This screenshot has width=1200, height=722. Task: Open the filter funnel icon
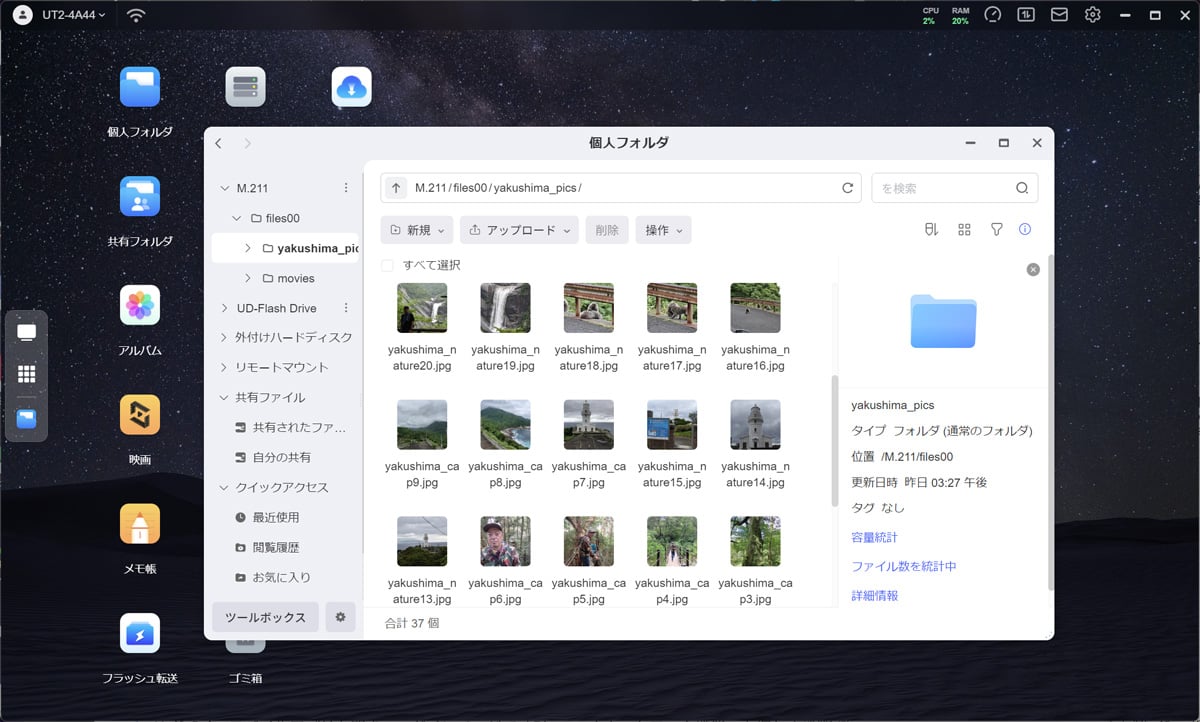pos(997,230)
